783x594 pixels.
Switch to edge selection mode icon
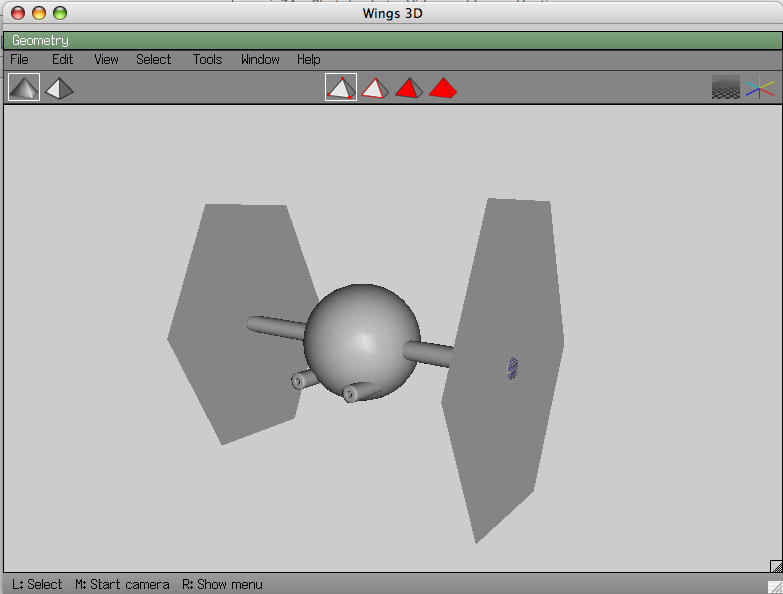point(374,88)
